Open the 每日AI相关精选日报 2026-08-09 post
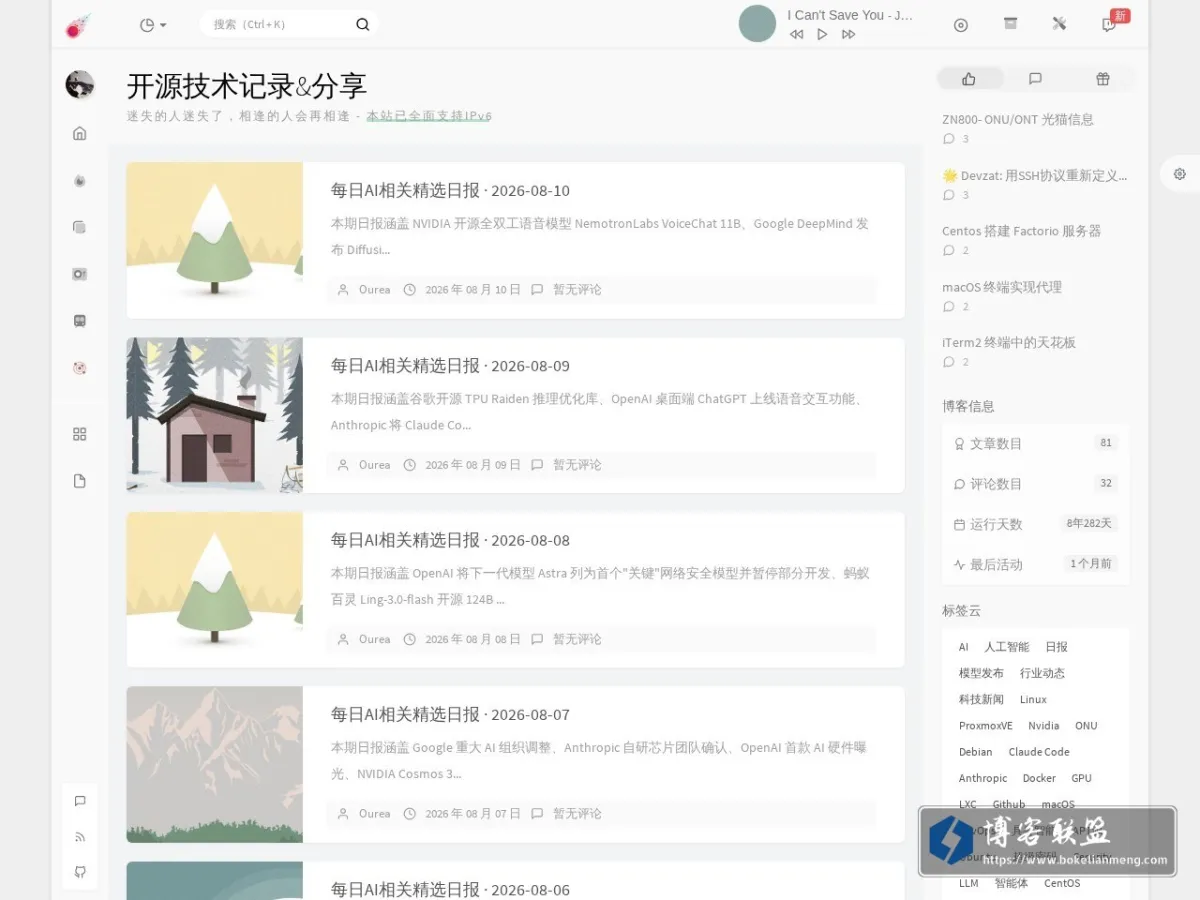This screenshot has width=1200, height=900. [450, 366]
